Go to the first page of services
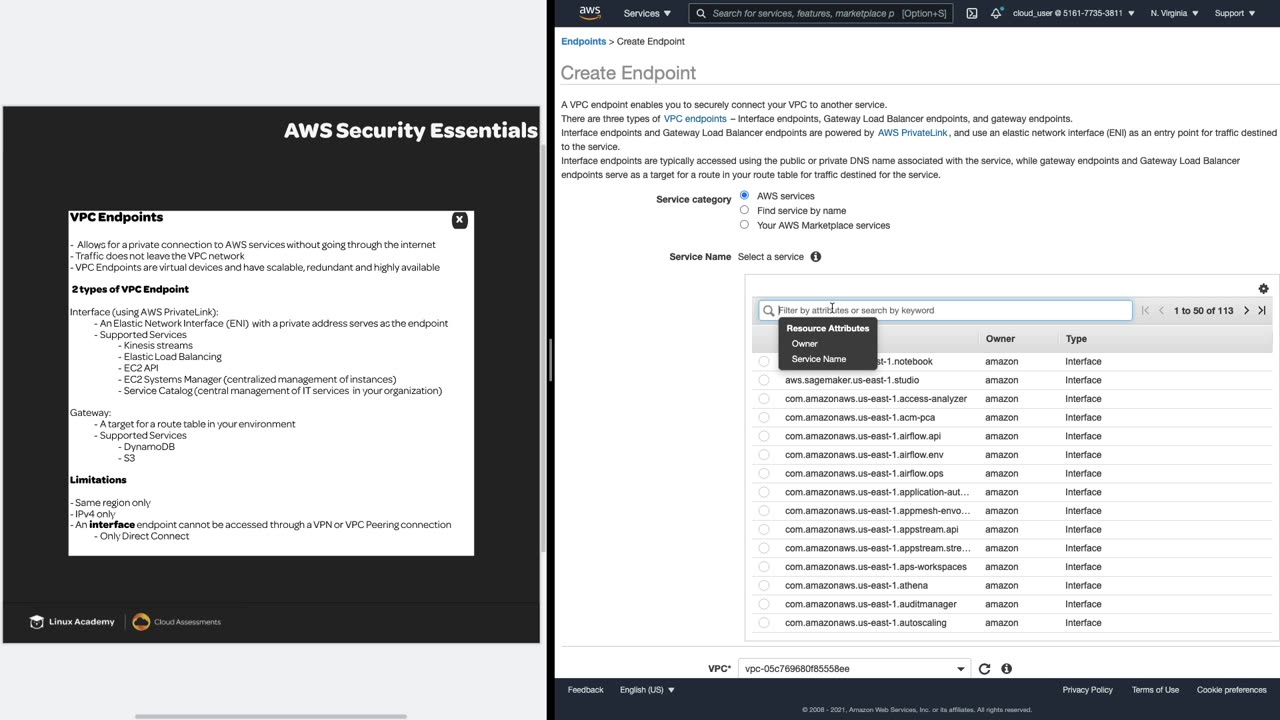 (1145, 311)
